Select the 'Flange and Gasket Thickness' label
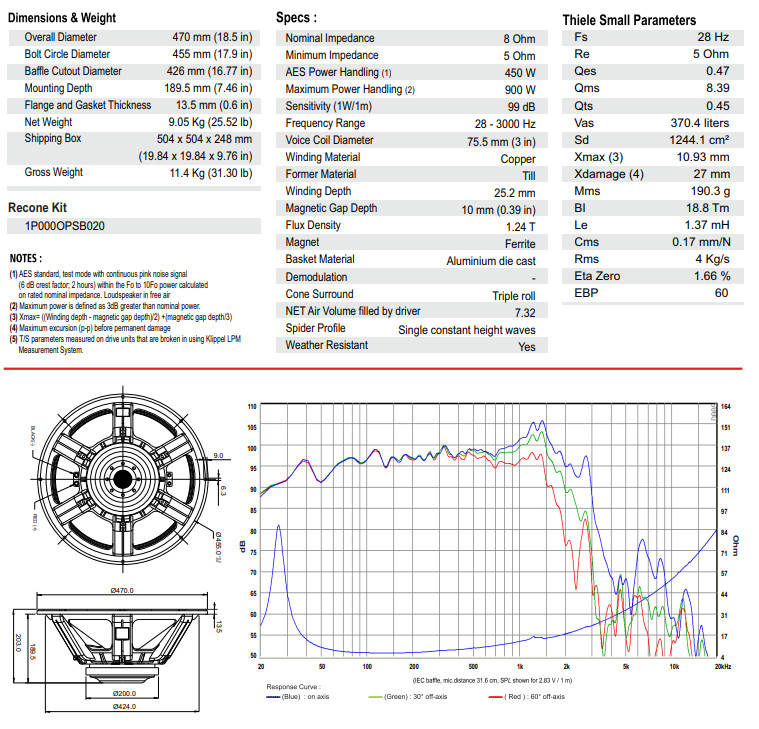This screenshot has width=759, height=729. (88, 105)
